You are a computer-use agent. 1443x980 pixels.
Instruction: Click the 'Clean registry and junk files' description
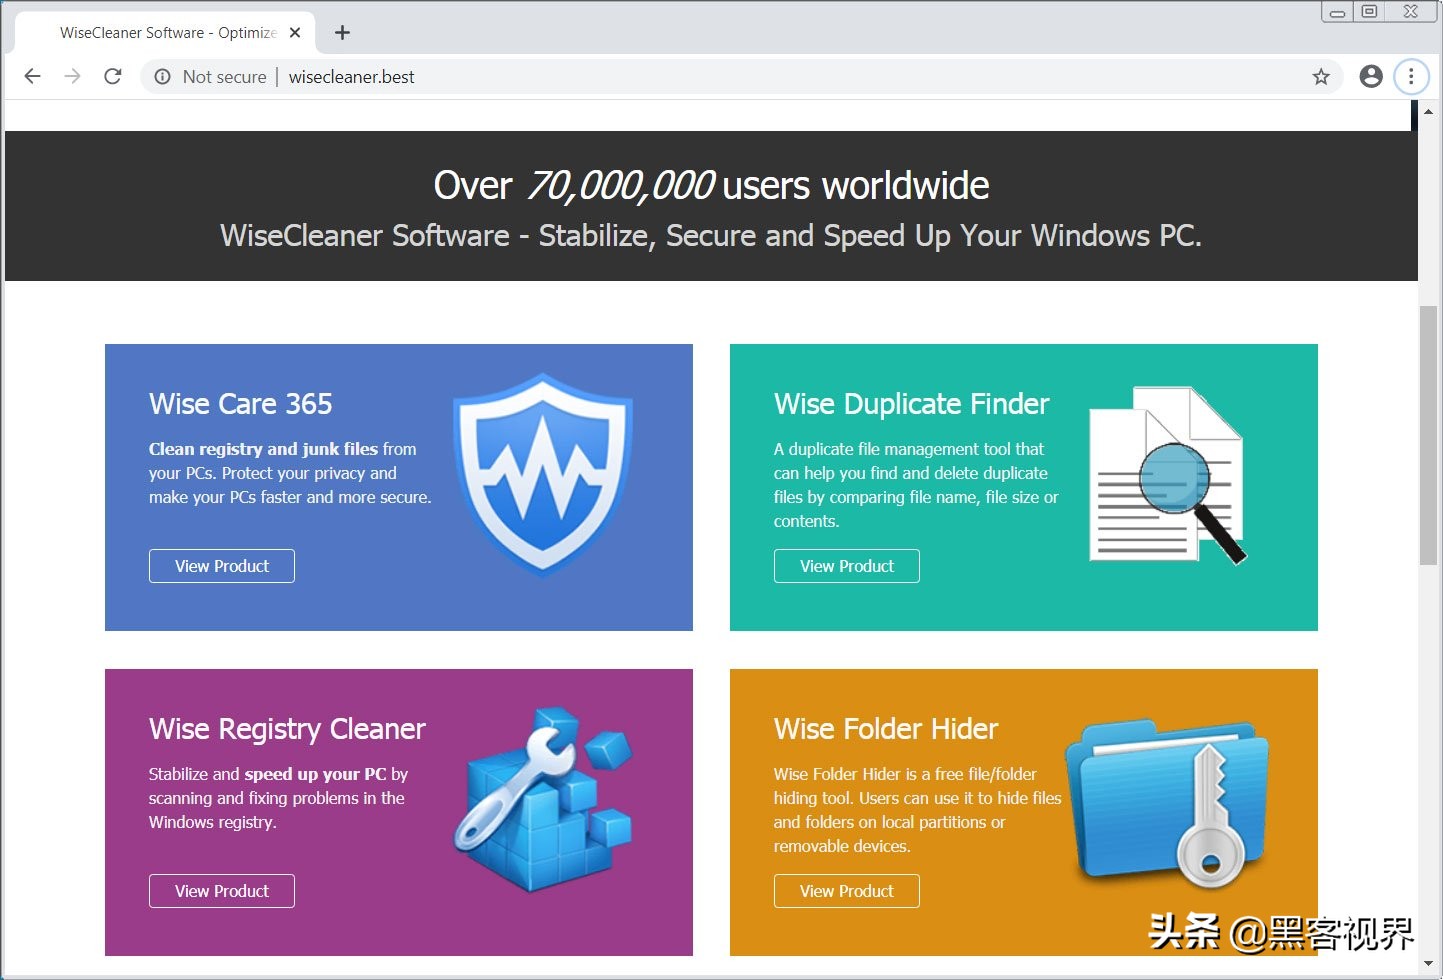click(x=290, y=473)
